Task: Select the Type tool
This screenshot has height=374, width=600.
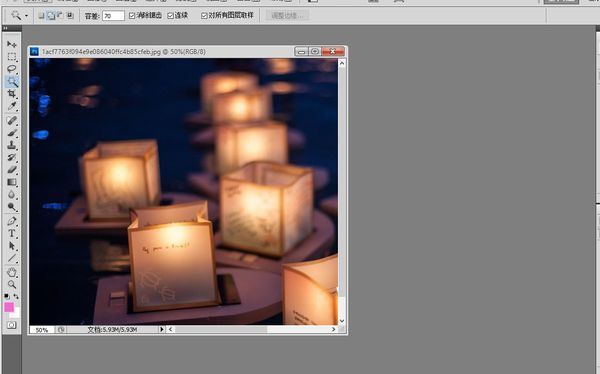Action: click(11, 233)
